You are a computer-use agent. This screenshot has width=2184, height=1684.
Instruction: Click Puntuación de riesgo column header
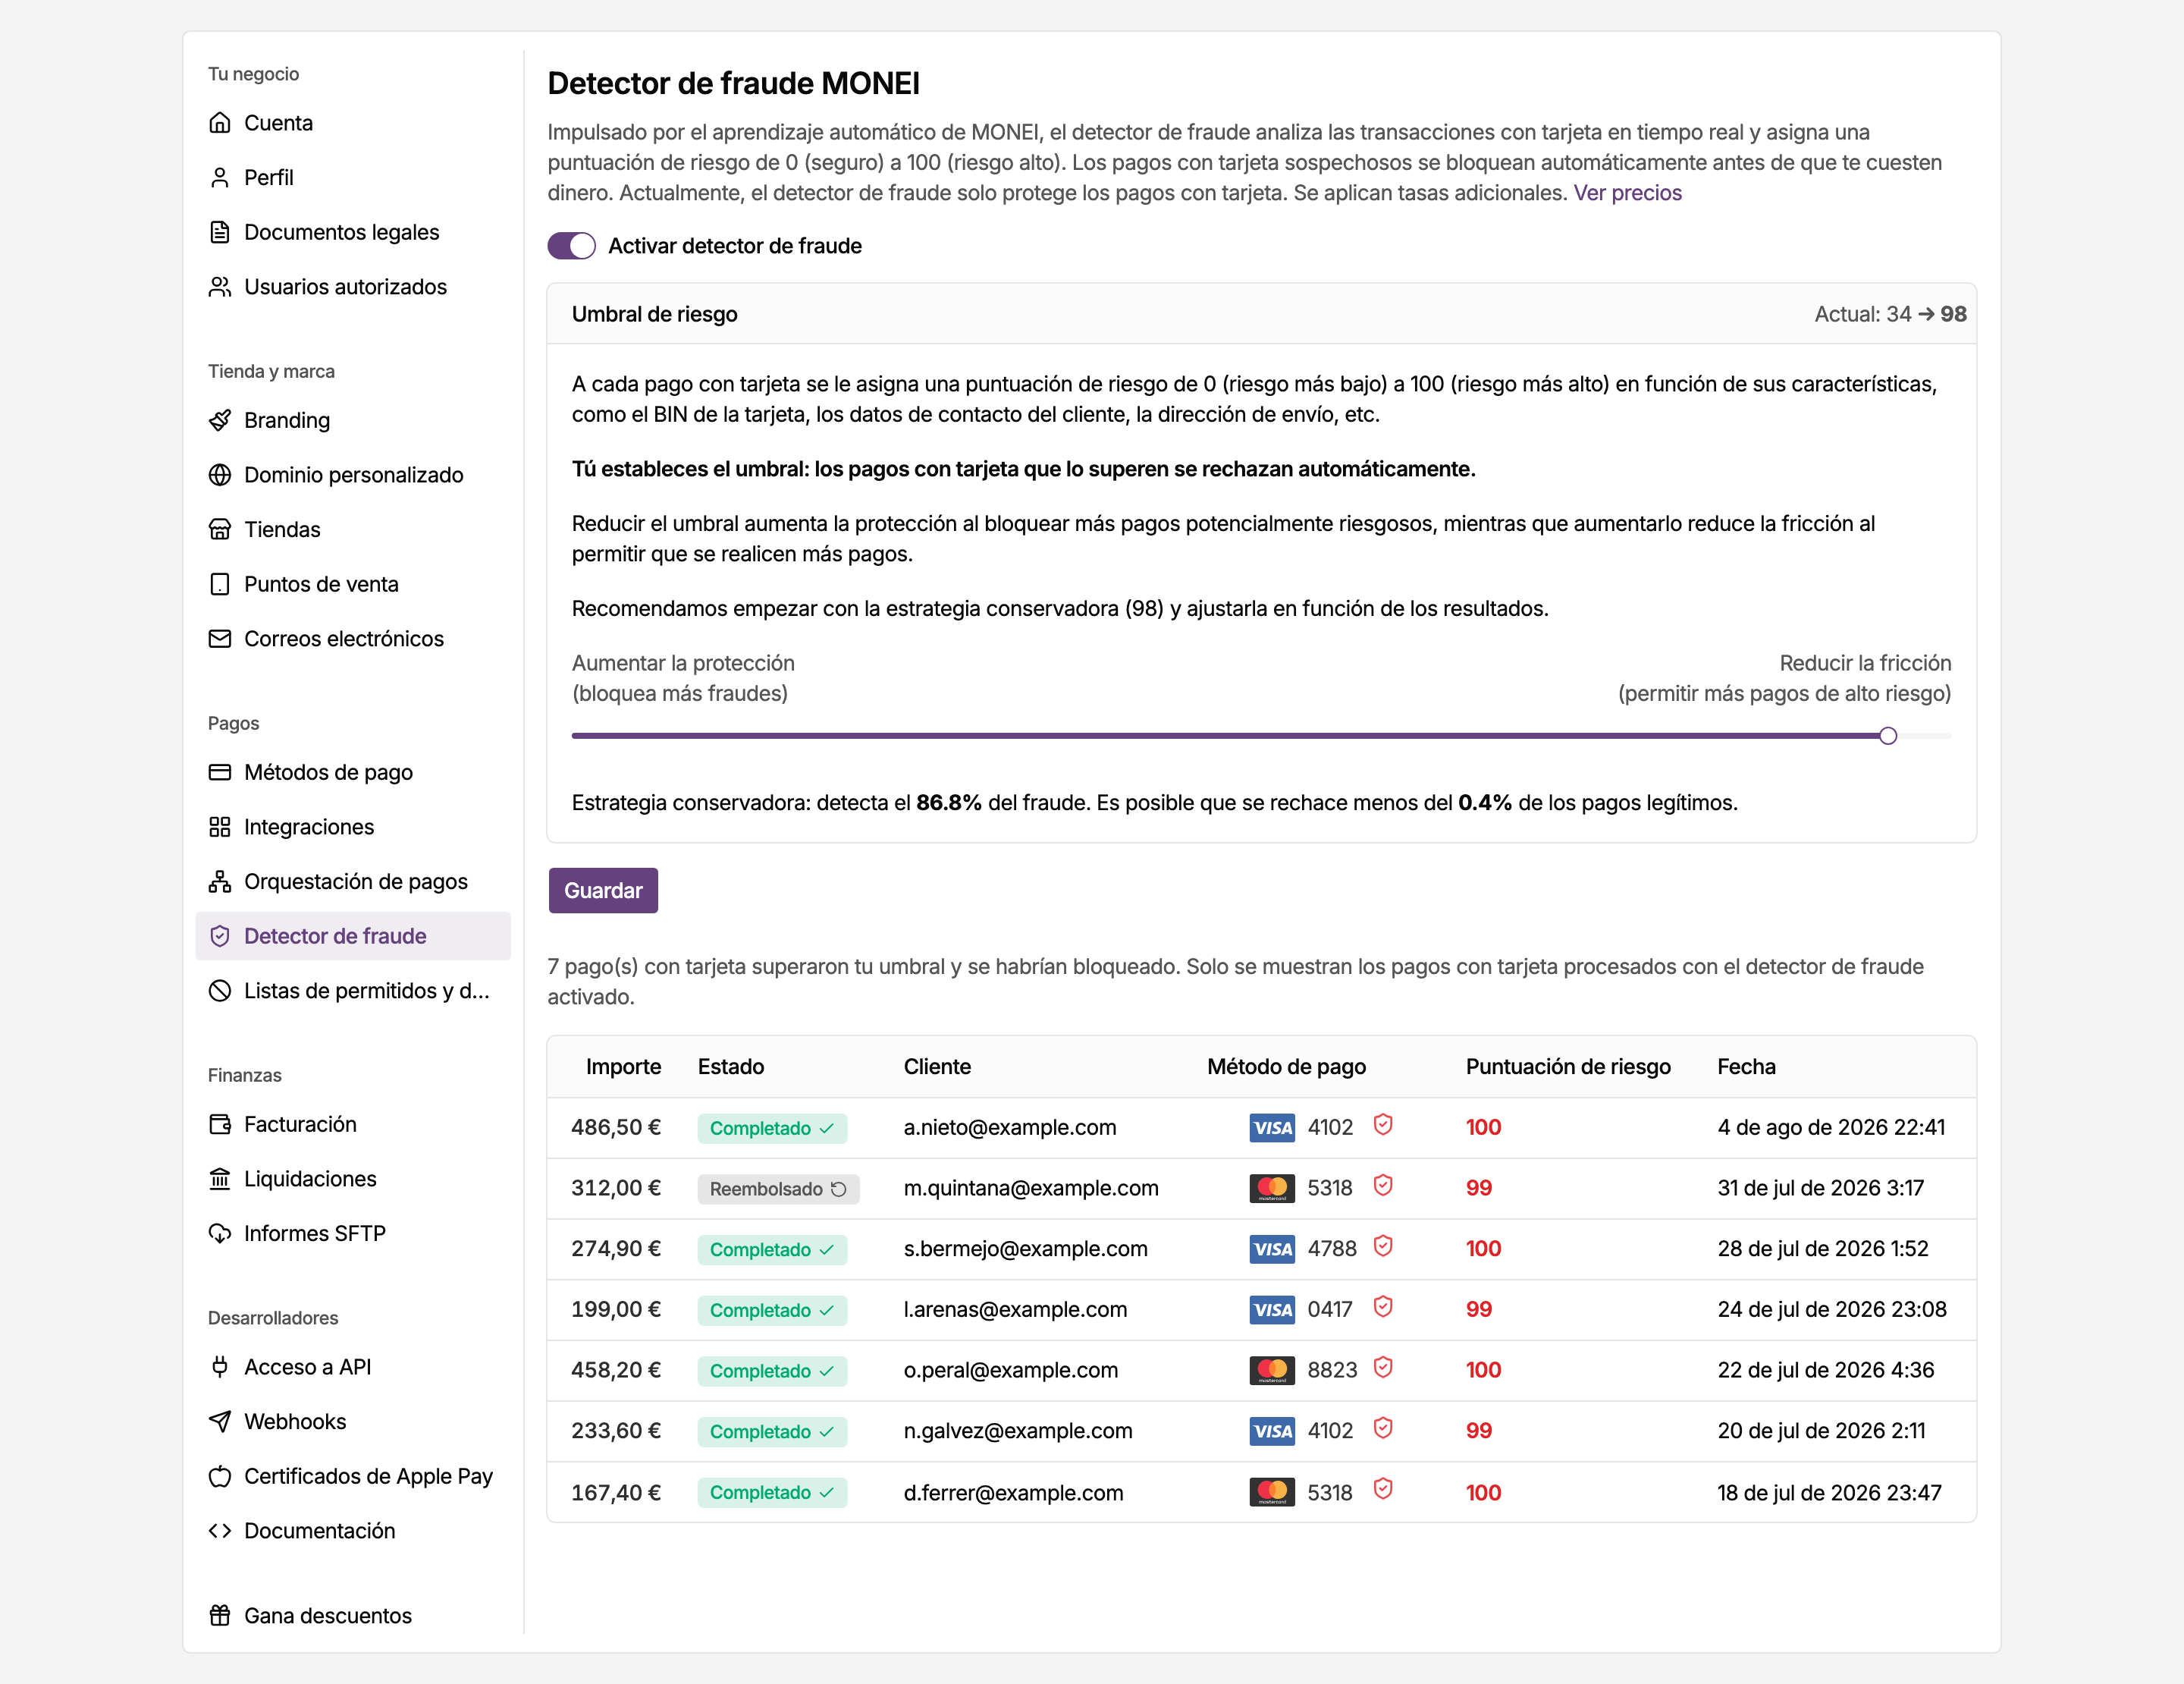pyautogui.click(x=1568, y=1067)
